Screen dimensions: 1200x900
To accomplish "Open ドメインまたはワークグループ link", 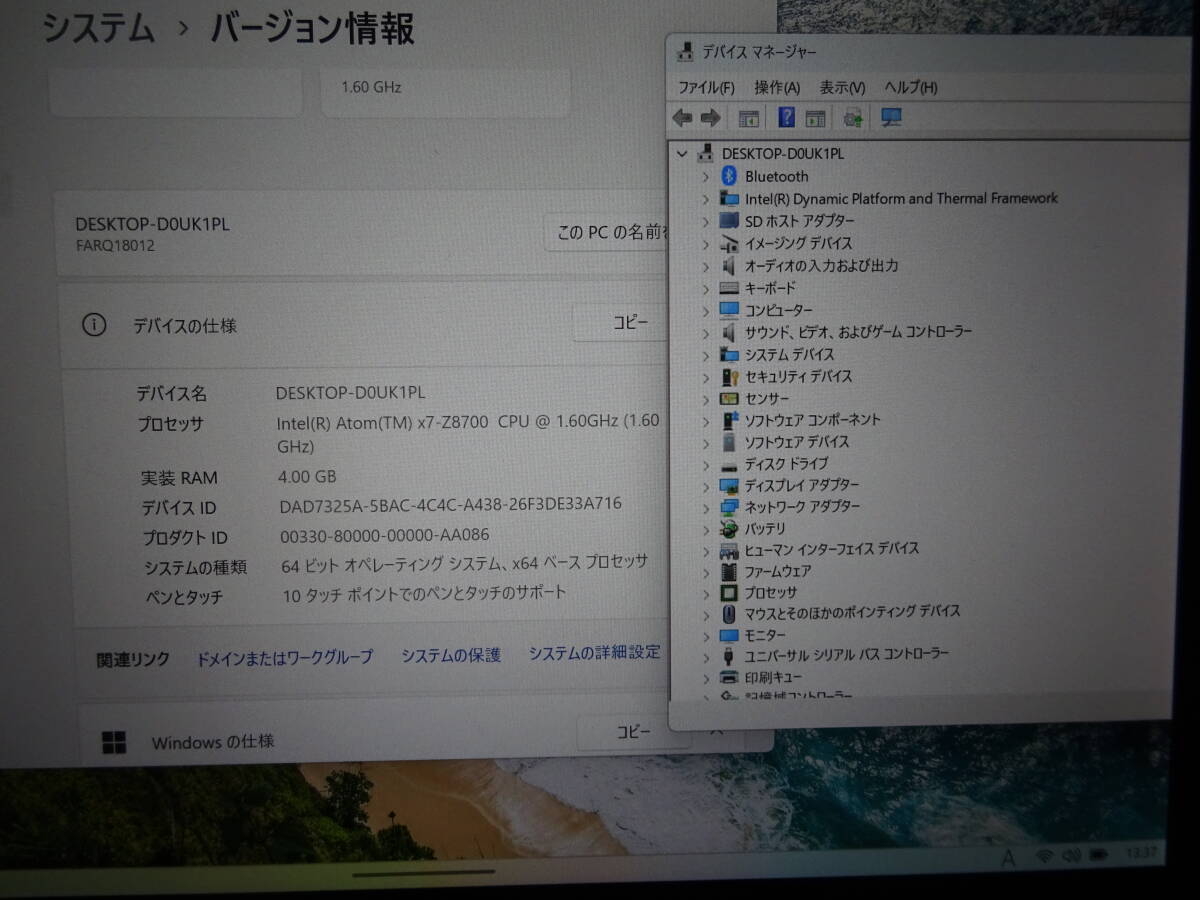I will click(284, 657).
